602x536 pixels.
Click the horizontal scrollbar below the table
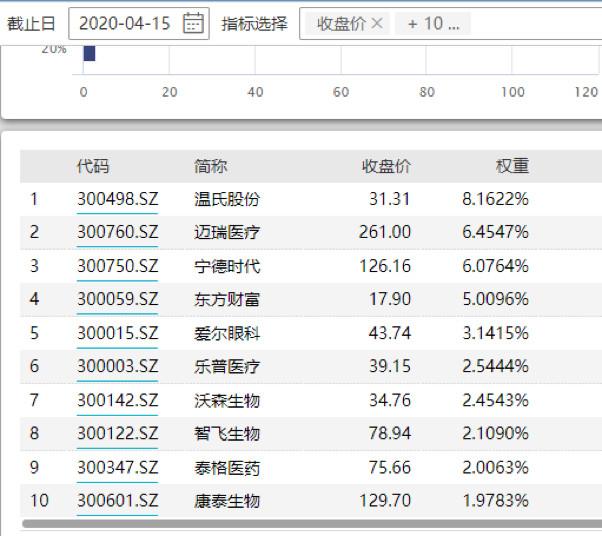312,524
